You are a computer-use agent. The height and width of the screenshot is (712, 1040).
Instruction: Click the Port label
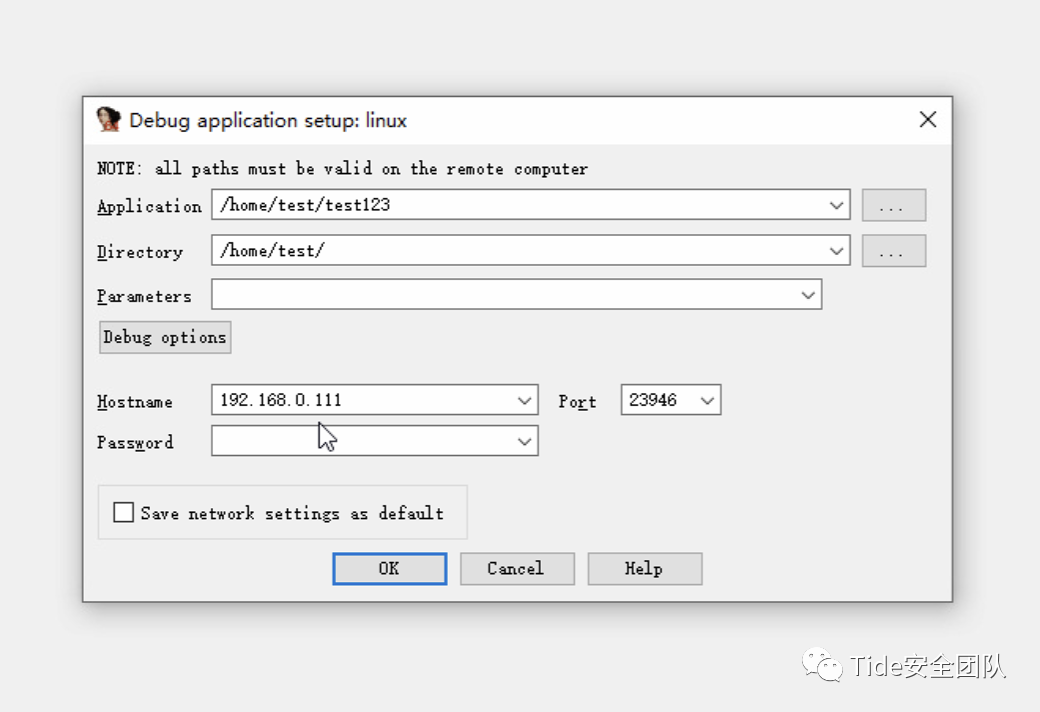pos(577,401)
